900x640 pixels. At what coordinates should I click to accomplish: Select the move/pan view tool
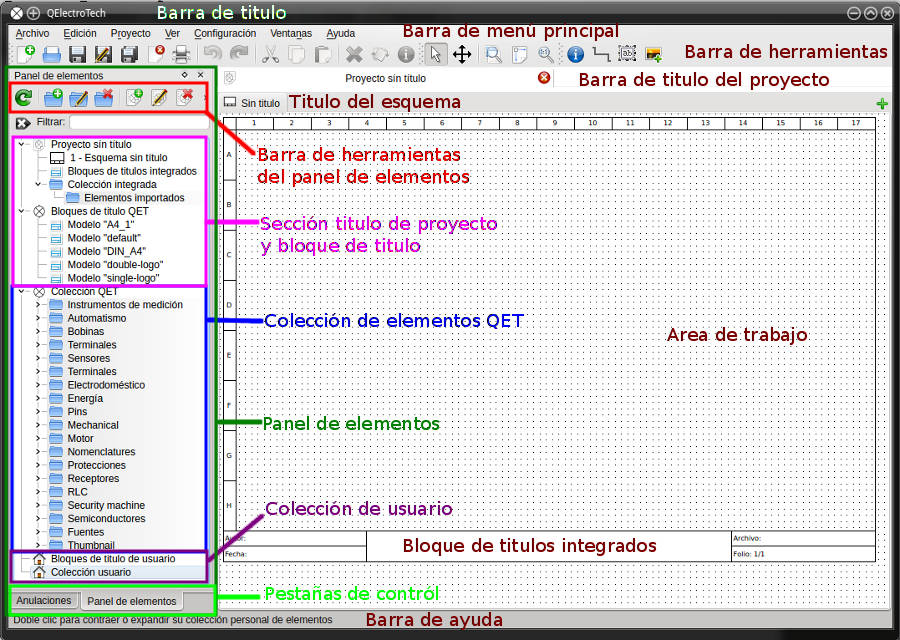point(462,55)
